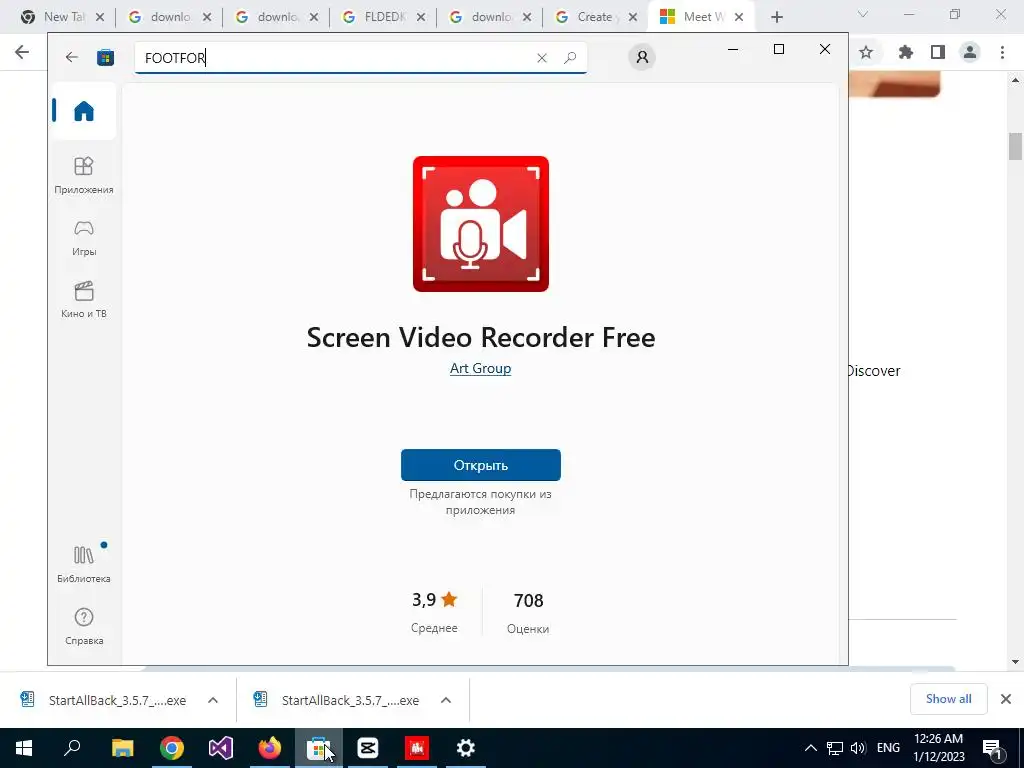1024x768 pixels.
Task: Switch to the New Tab Chrome tab
Action: (x=64, y=17)
